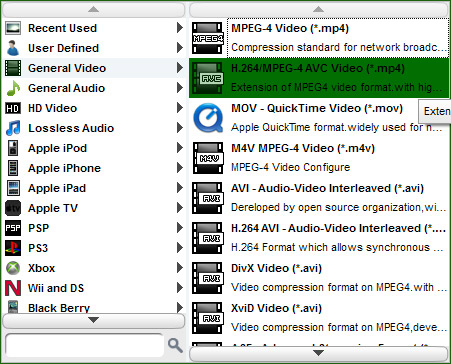
Task: Click the format search input field
Action: pos(85,345)
